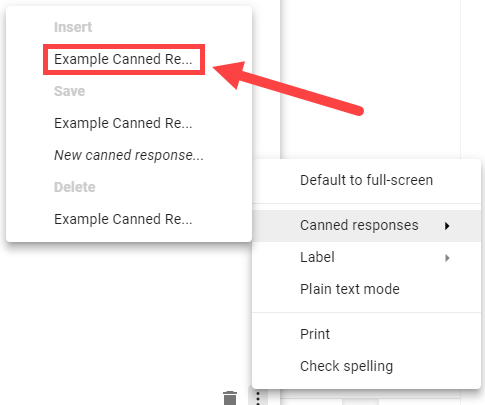Save over the Example Canned Response entry
Viewport: 485px width, 405px height.
click(123, 123)
